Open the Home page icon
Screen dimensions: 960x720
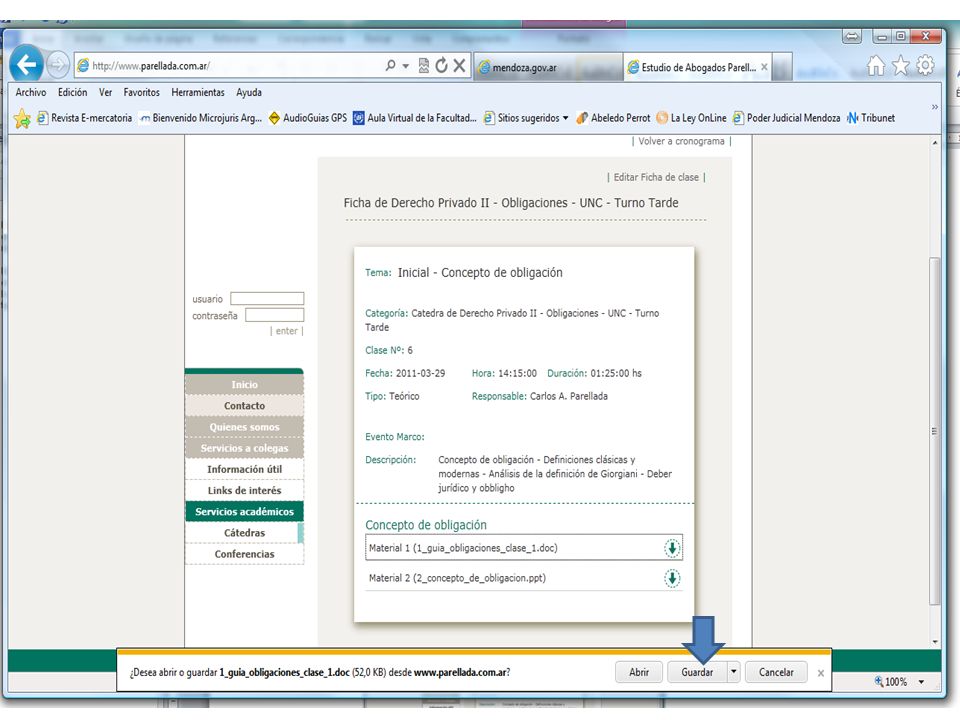coord(876,65)
